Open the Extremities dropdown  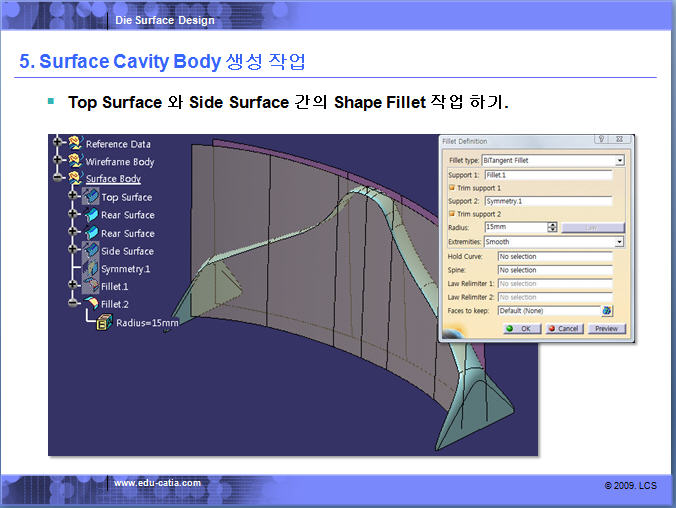[x=620, y=242]
